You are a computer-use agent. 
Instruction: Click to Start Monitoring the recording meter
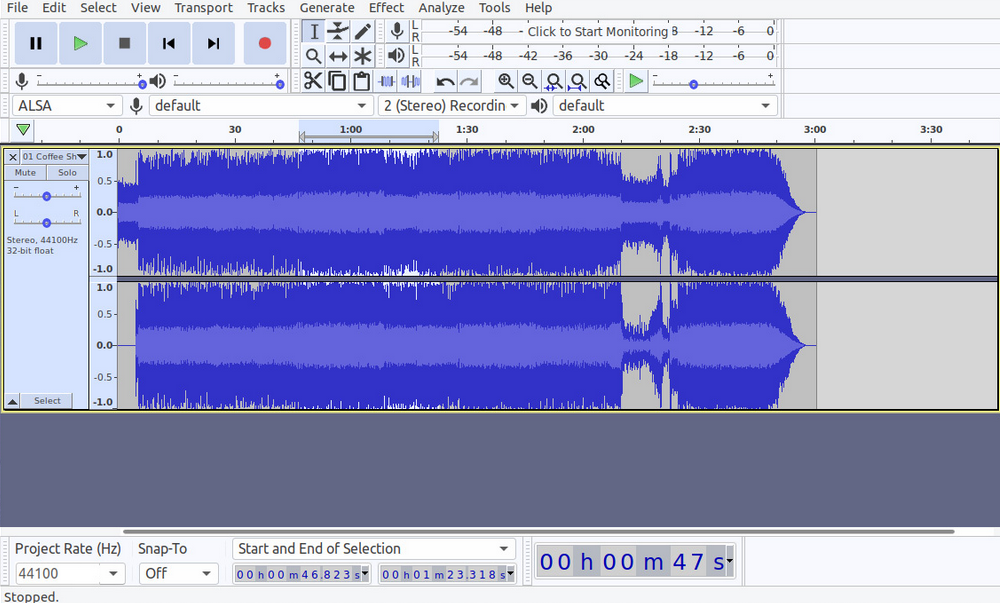(x=601, y=31)
